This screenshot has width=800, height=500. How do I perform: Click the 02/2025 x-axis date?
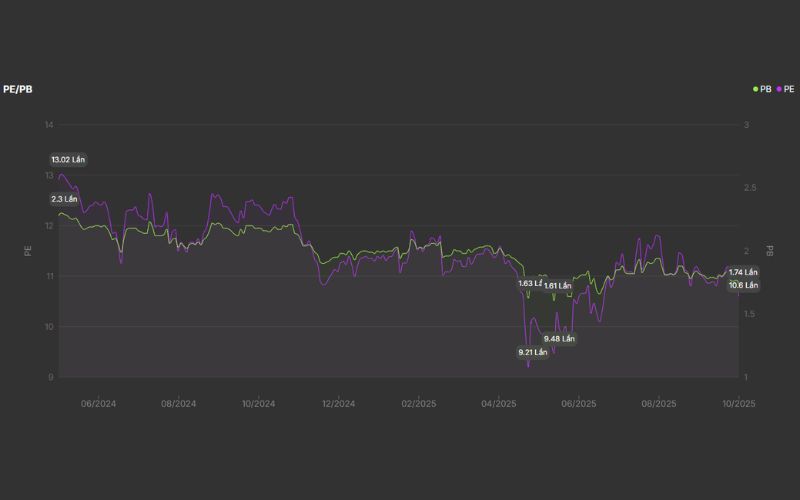point(419,404)
